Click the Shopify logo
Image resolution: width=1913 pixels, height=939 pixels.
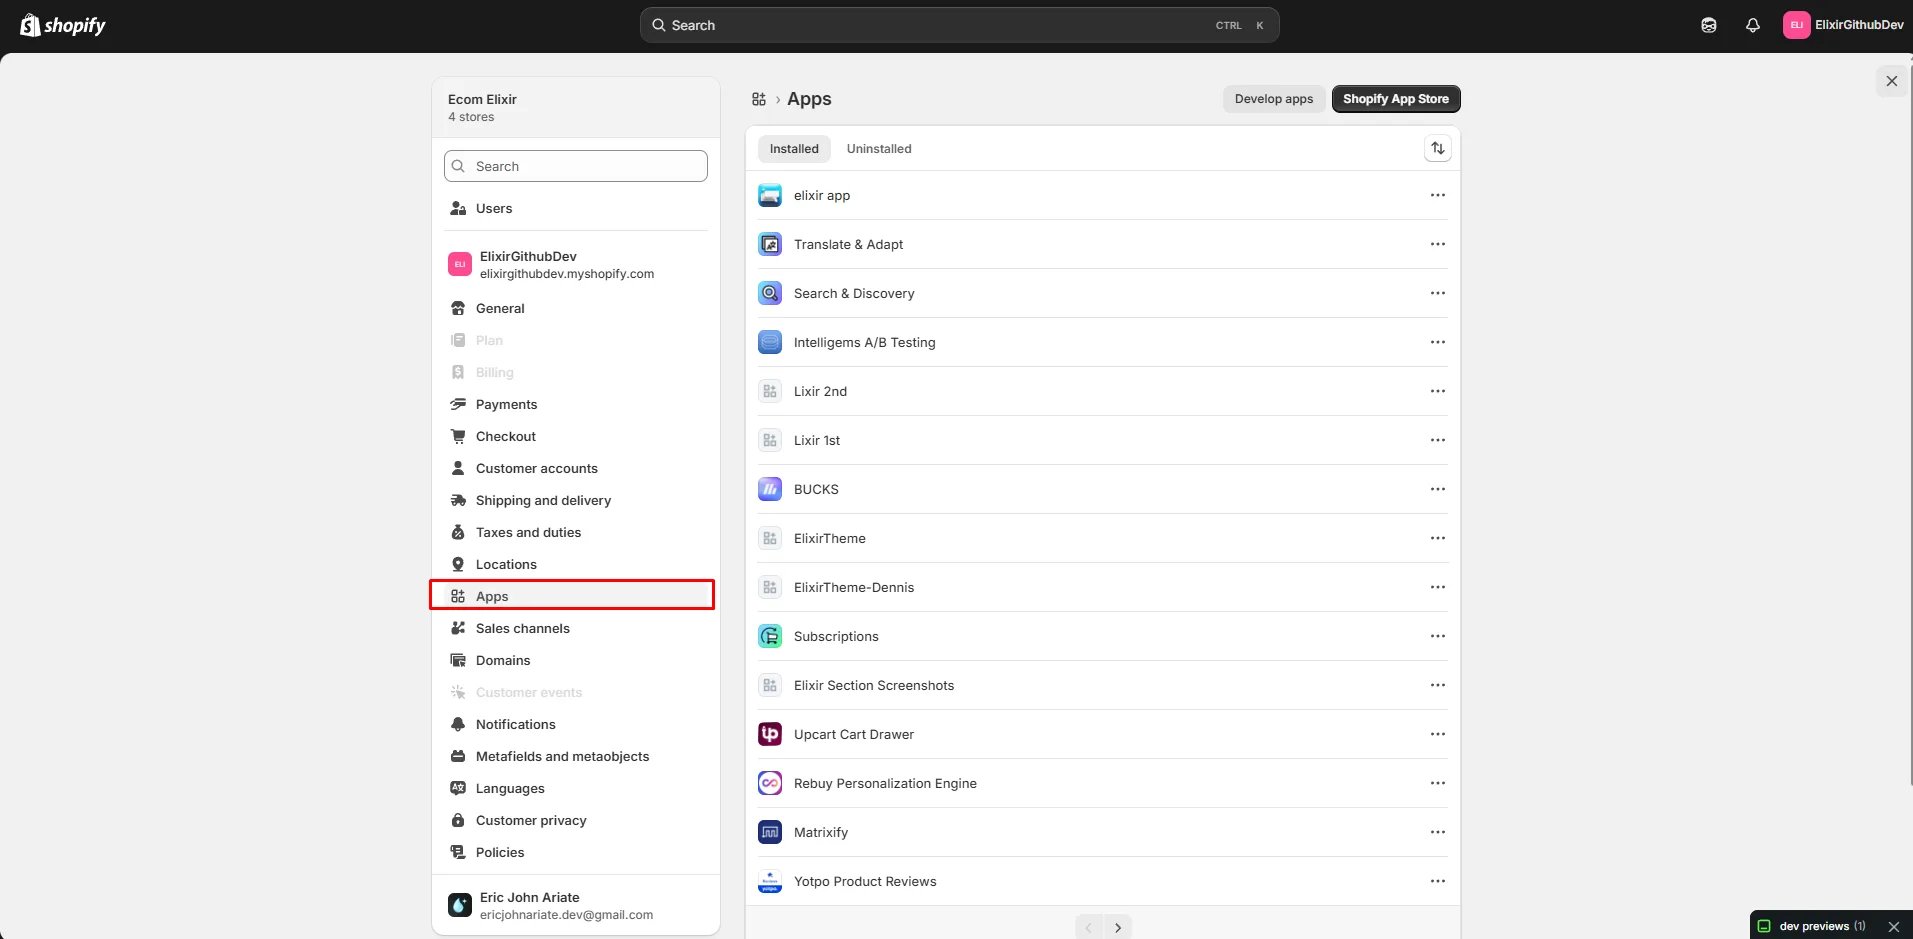click(63, 25)
